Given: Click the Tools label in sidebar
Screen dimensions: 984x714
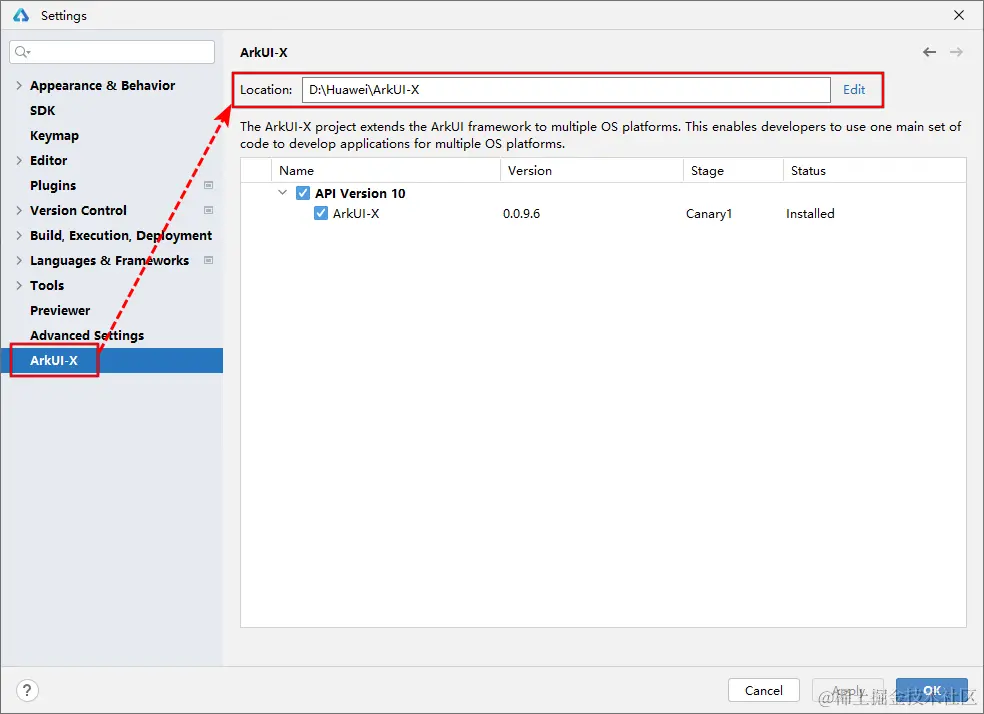Looking at the screenshot, I should point(47,285).
